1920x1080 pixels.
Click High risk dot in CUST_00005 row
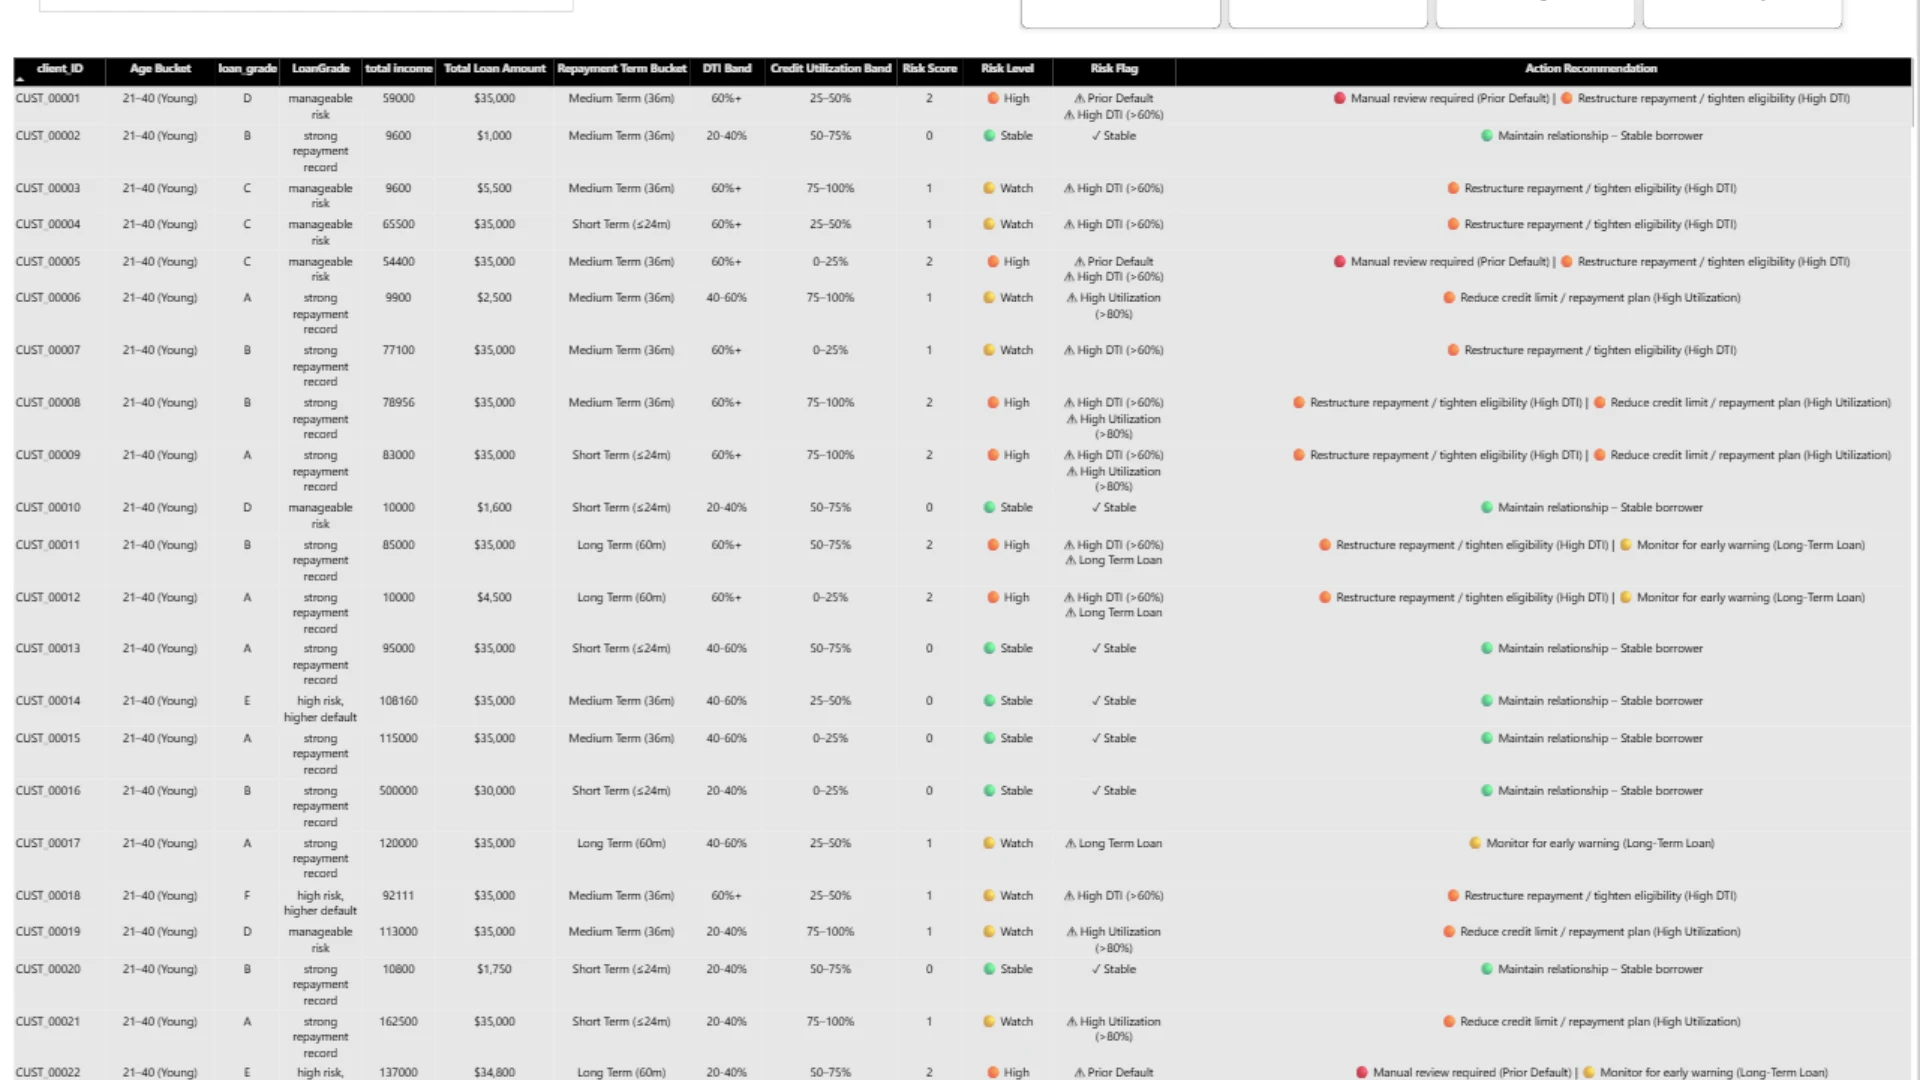click(x=993, y=262)
